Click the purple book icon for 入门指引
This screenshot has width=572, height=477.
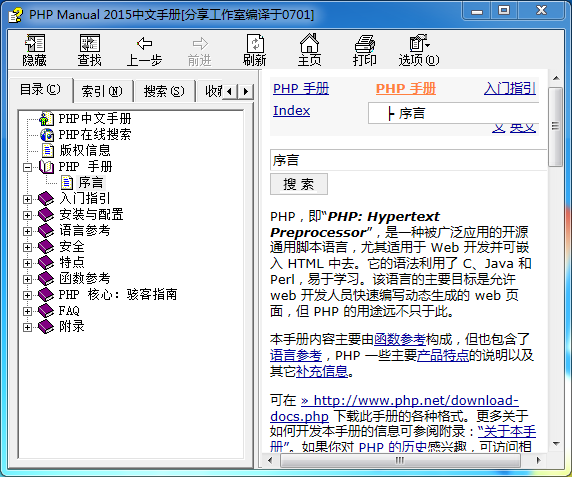coord(46,199)
